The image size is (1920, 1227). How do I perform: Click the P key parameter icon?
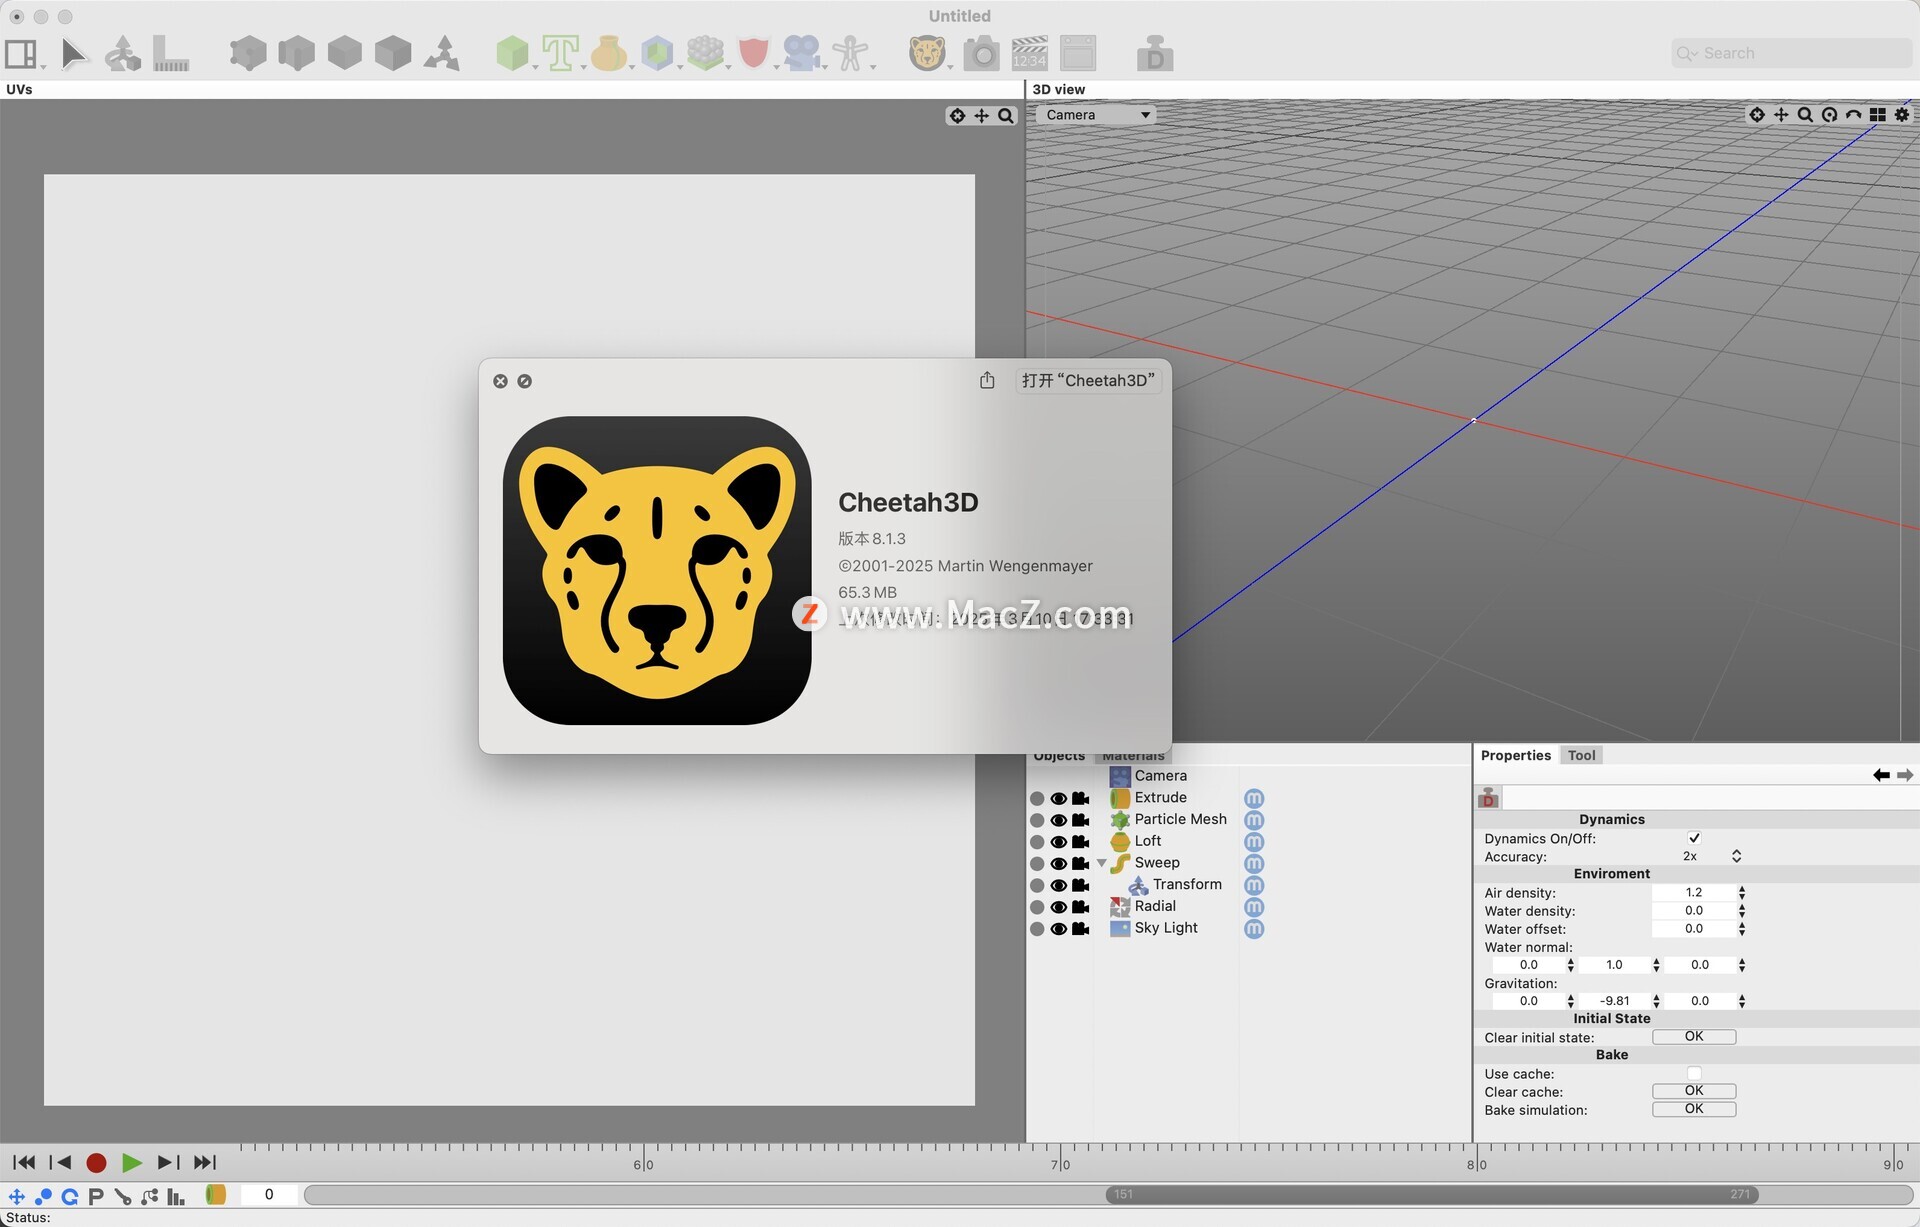point(96,1196)
